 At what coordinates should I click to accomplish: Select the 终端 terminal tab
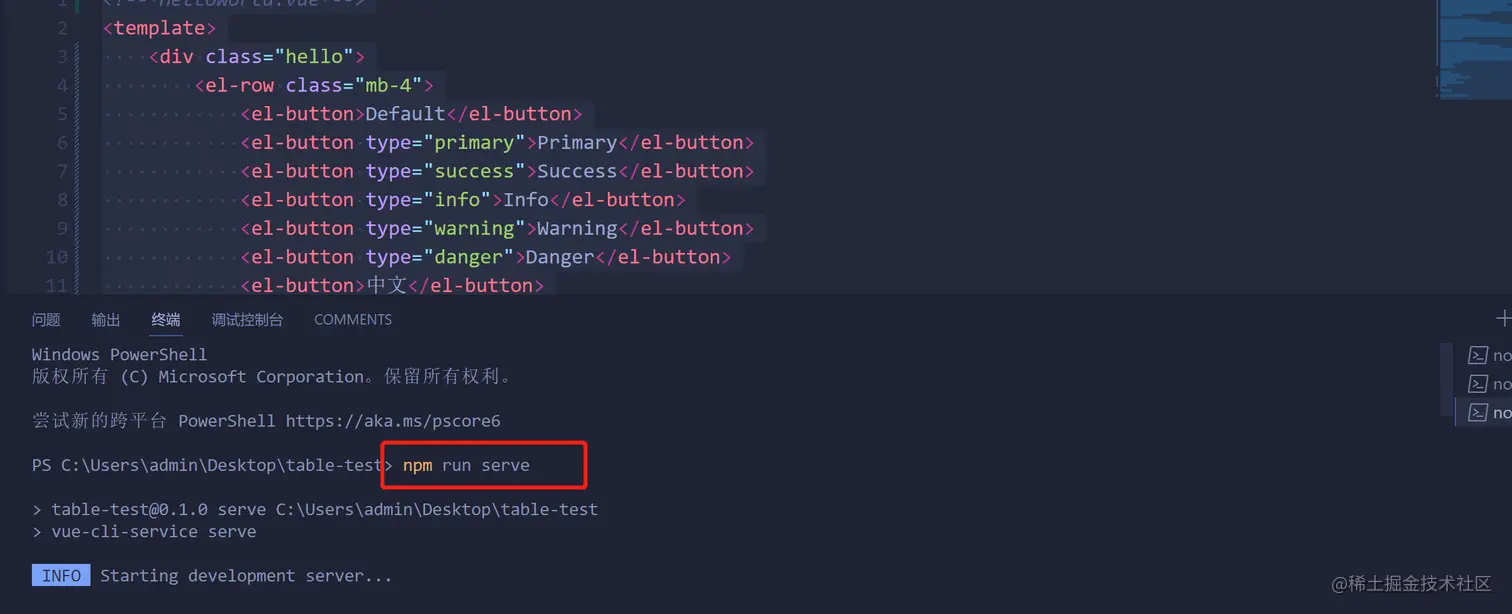pyautogui.click(x=166, y=320)
